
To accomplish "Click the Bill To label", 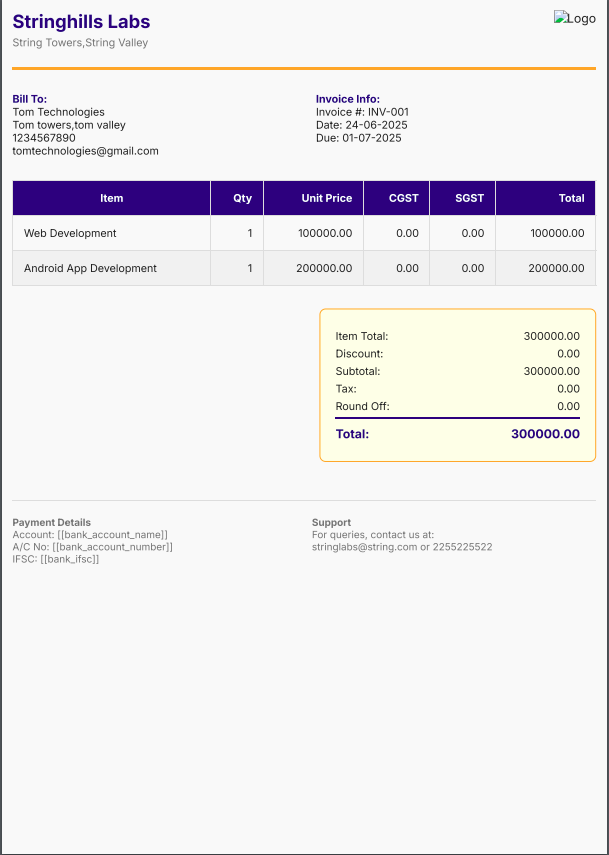I will coord(30,99).
